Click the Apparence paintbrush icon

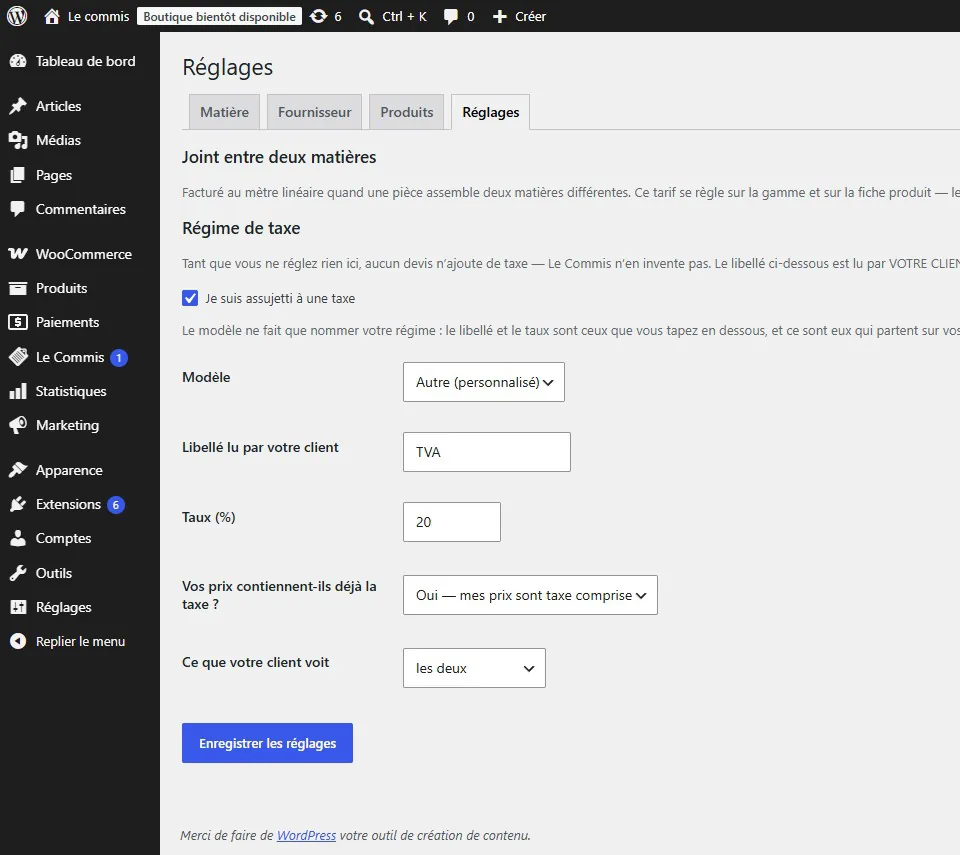click(x=18, y=470)
